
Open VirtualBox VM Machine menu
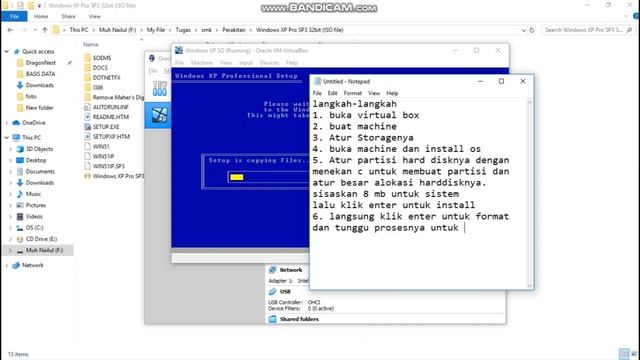coord(202,63)
